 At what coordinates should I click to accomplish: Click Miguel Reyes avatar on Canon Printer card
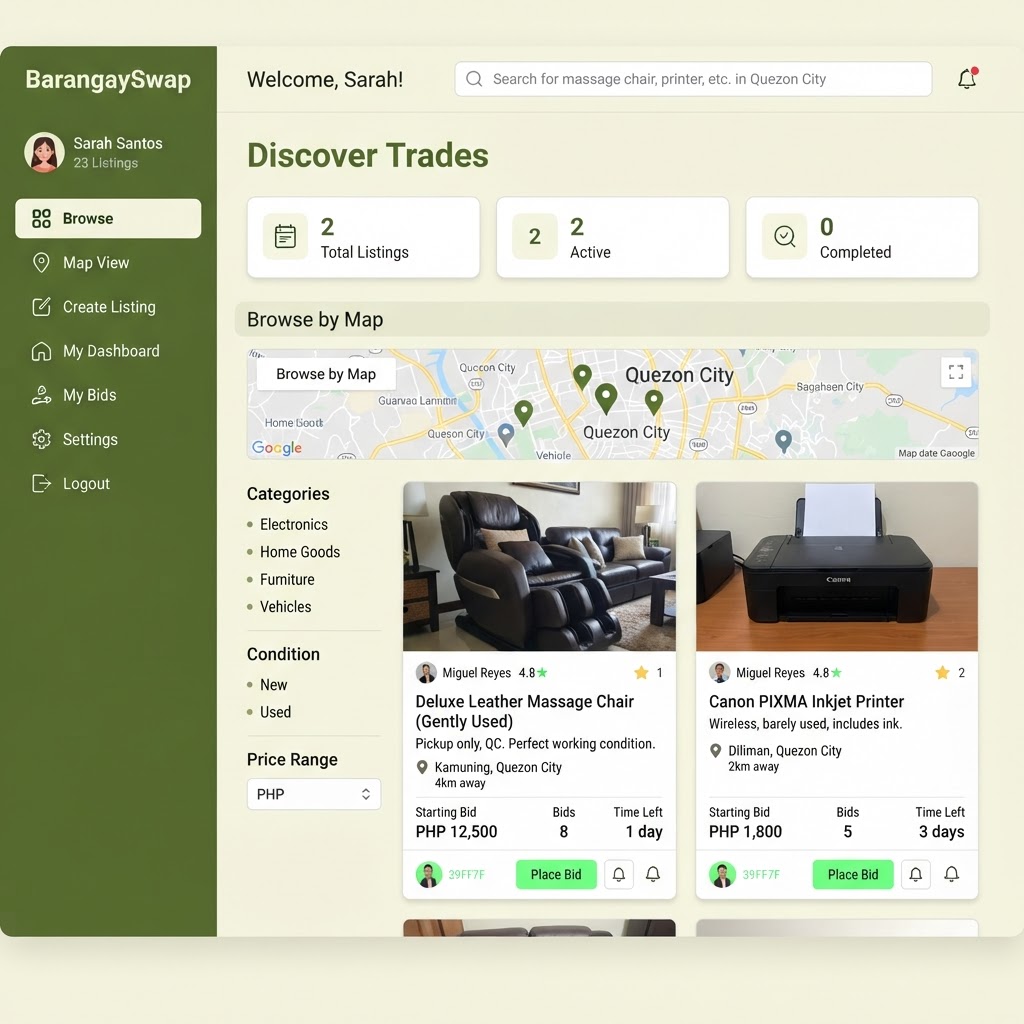click(x=720, y=673)
